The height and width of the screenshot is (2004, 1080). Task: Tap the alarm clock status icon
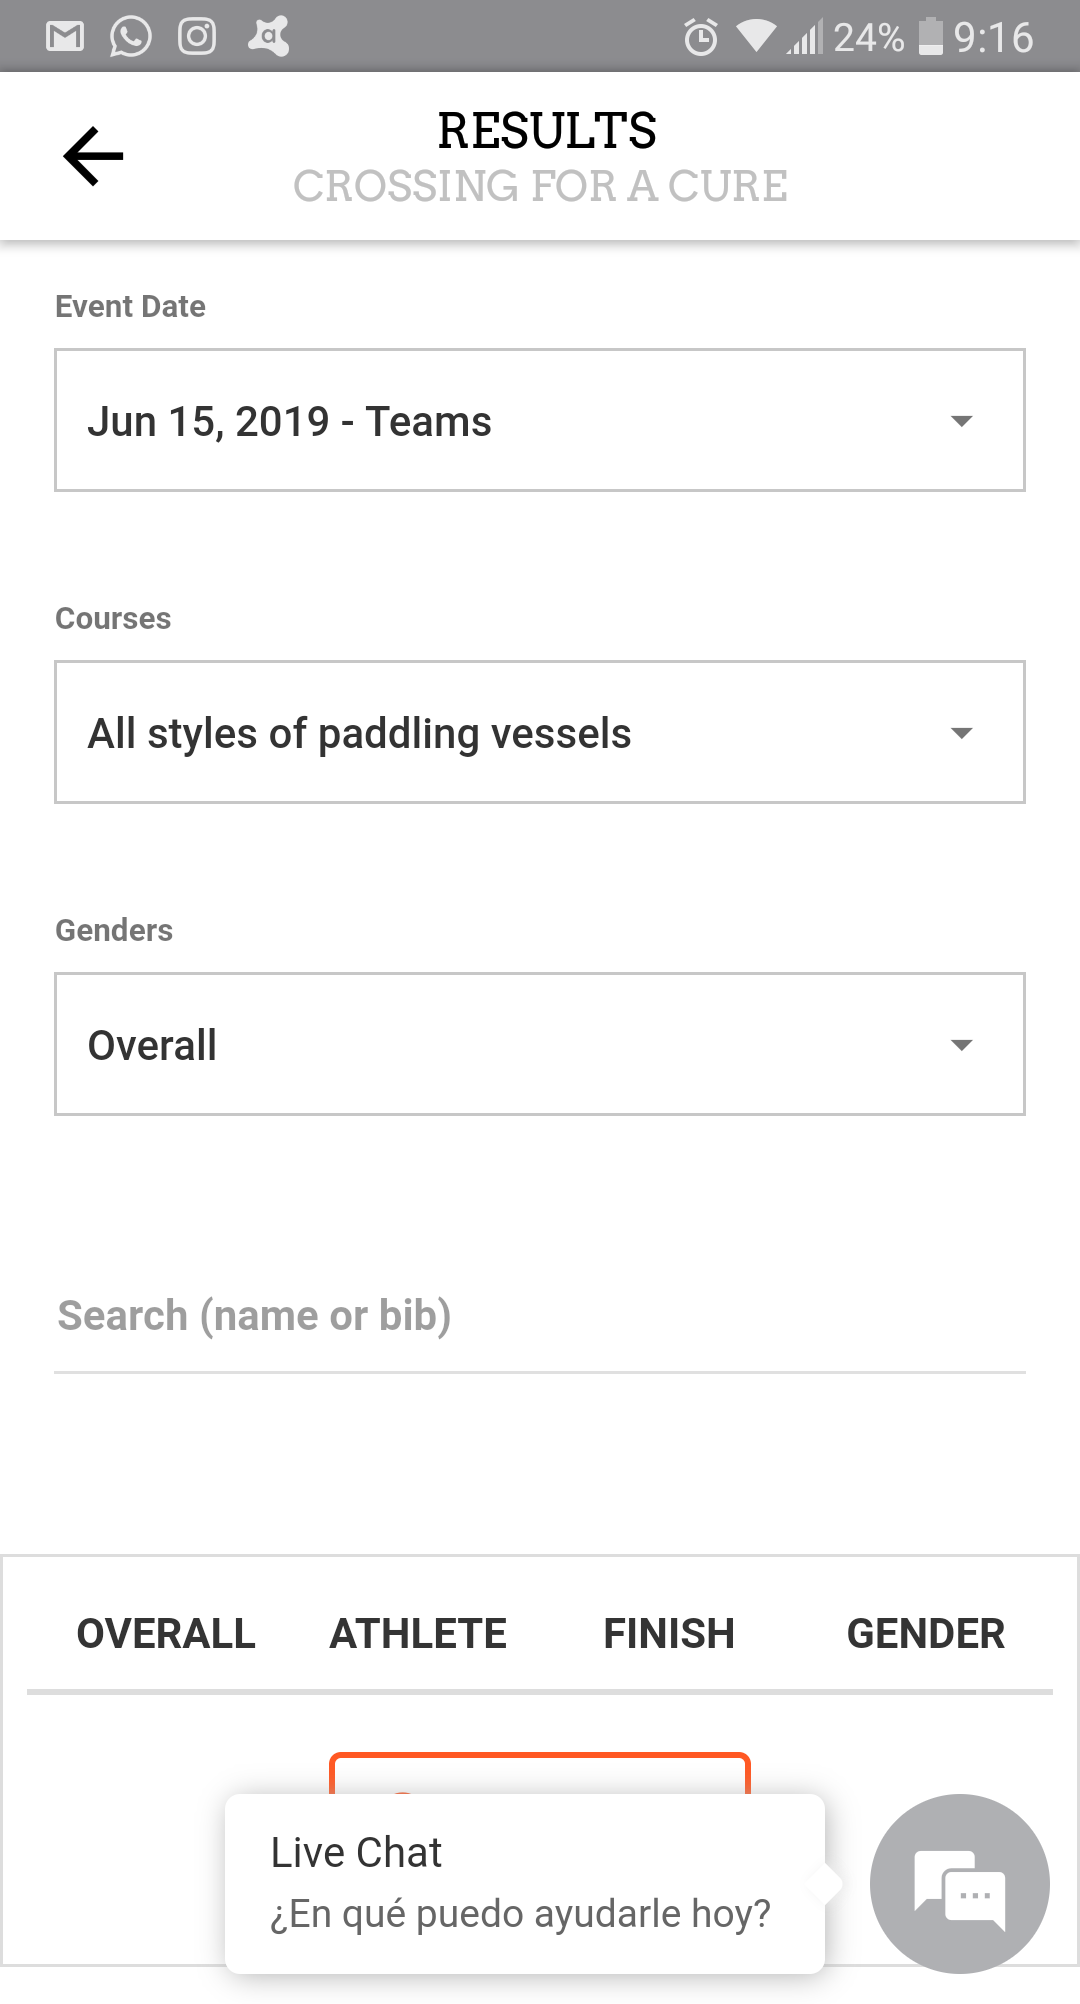pos(700,38)
